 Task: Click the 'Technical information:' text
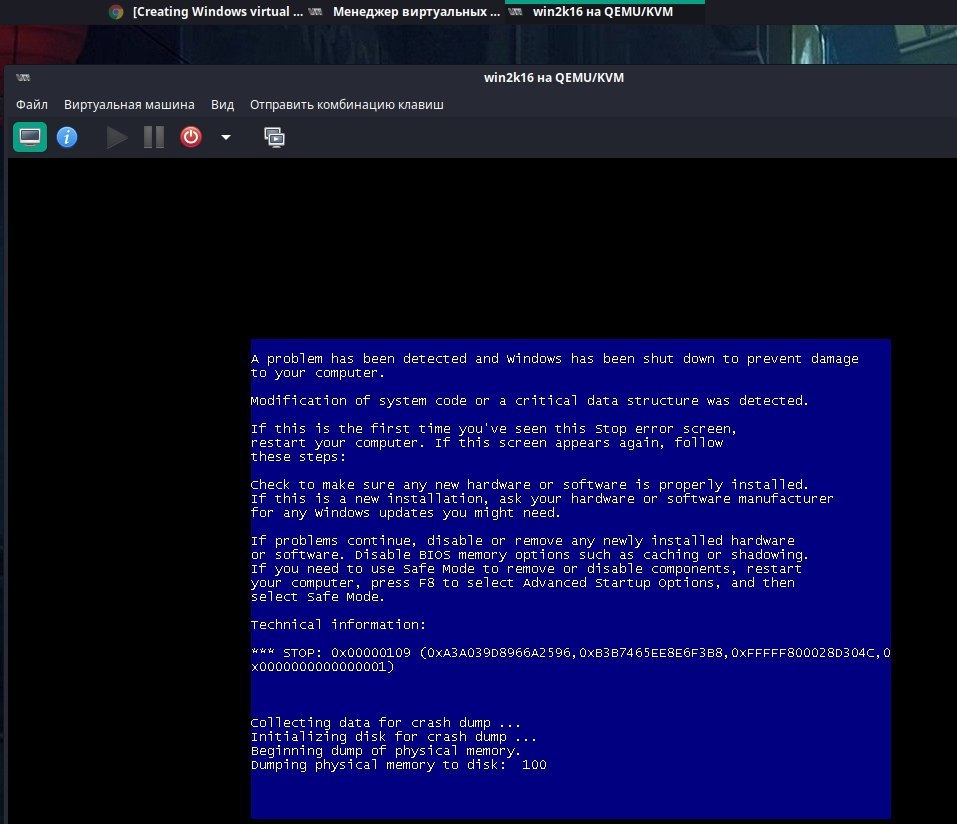coord(338,624)
